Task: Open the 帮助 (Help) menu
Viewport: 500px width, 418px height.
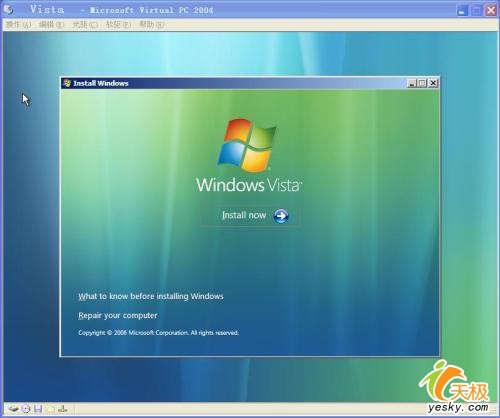Action: (152, 24)
